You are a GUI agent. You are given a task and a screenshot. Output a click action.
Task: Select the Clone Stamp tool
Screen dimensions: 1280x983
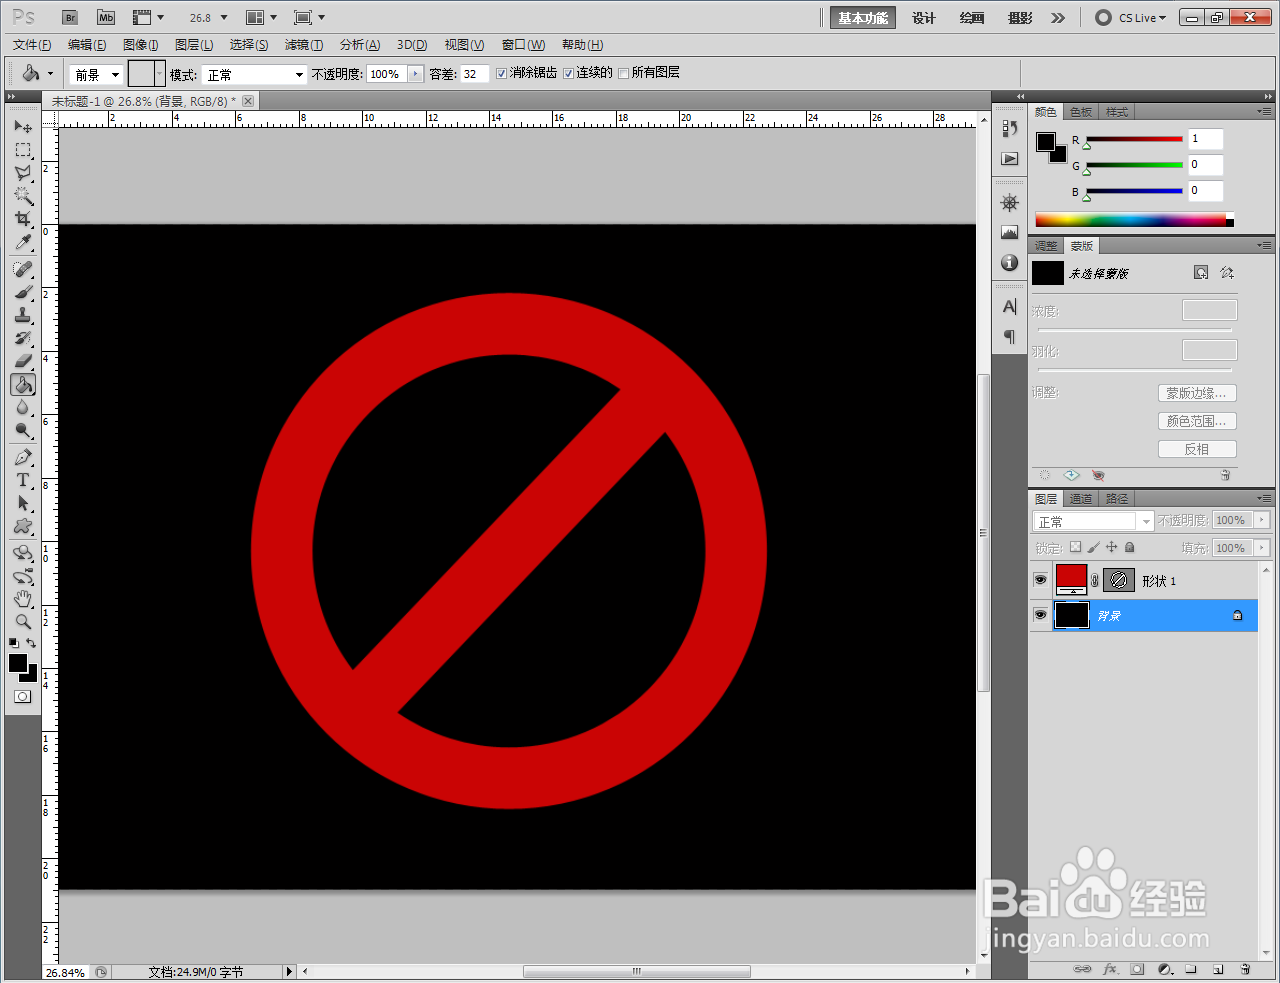(23, 316)
